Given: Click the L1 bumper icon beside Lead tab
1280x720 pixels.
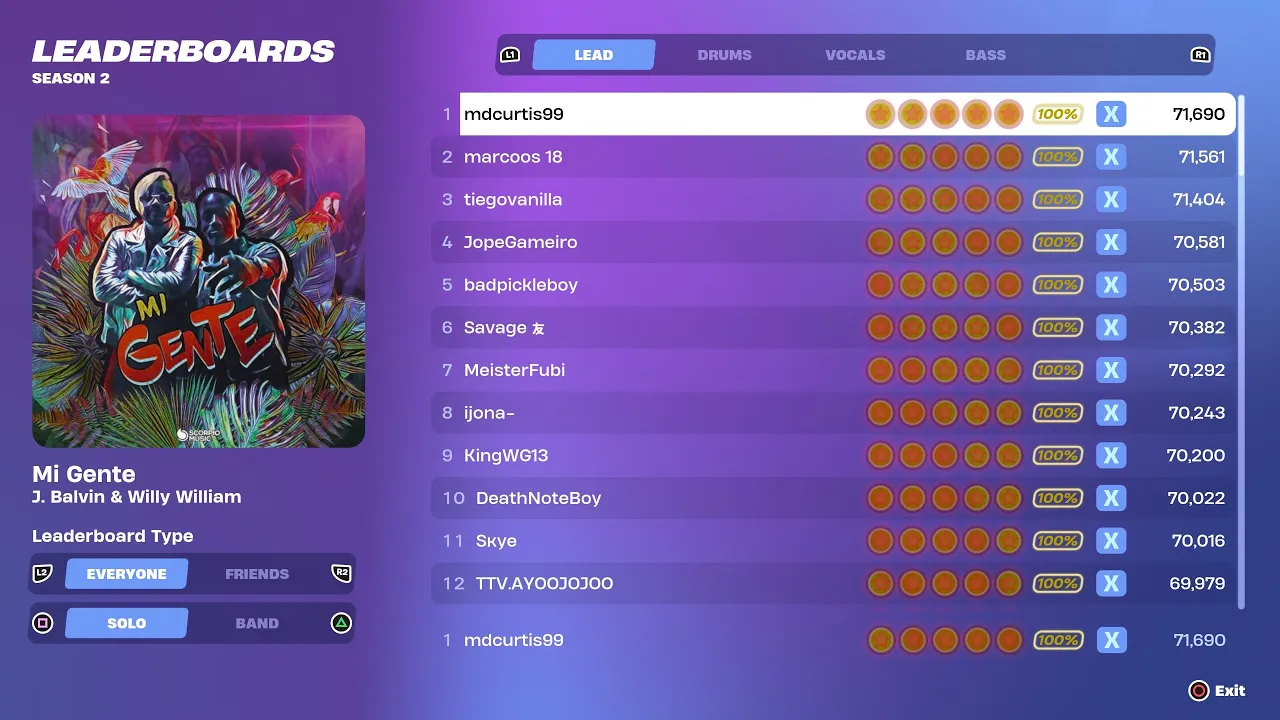Looking at the screenshot, I should [510, 55].
